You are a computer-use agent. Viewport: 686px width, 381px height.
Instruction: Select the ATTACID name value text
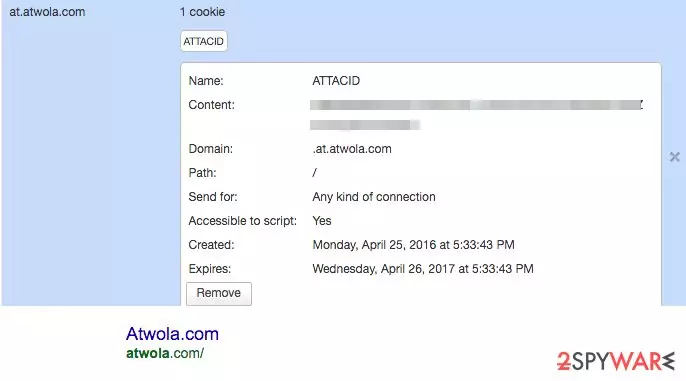pyautogui.click(x=336, y=80)
